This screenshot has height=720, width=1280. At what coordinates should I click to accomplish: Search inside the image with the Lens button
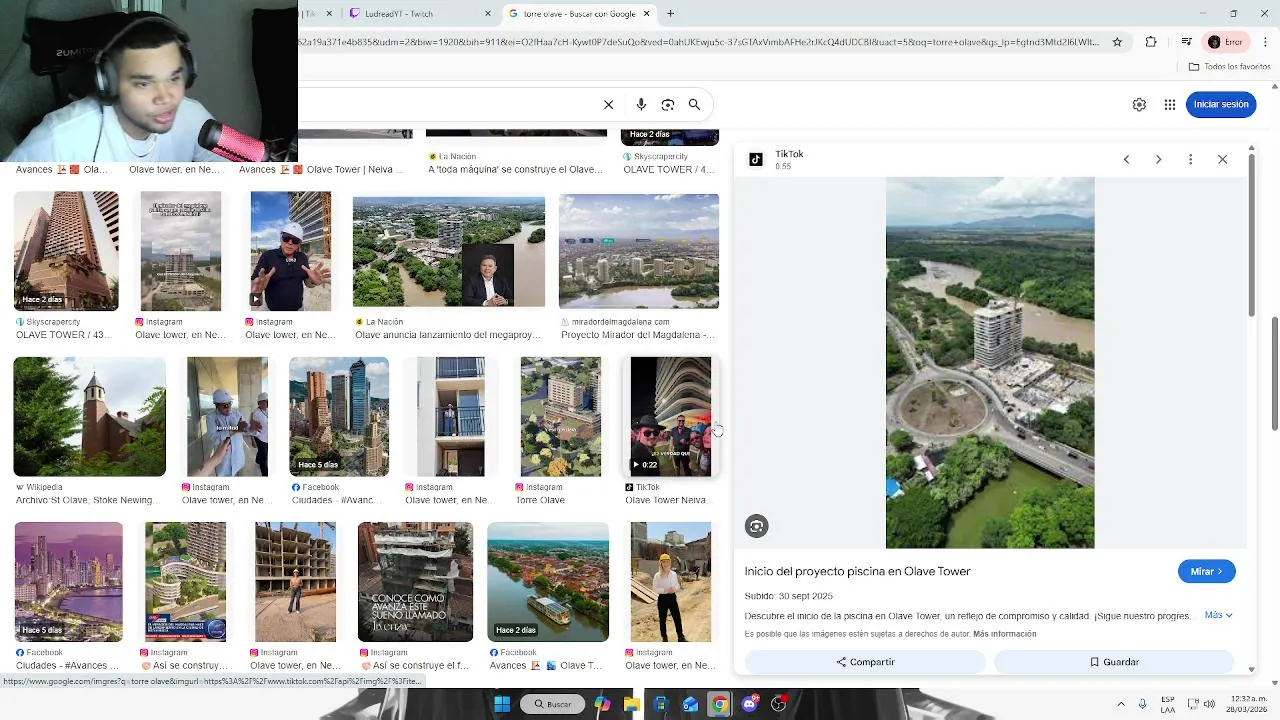[757, 527]
